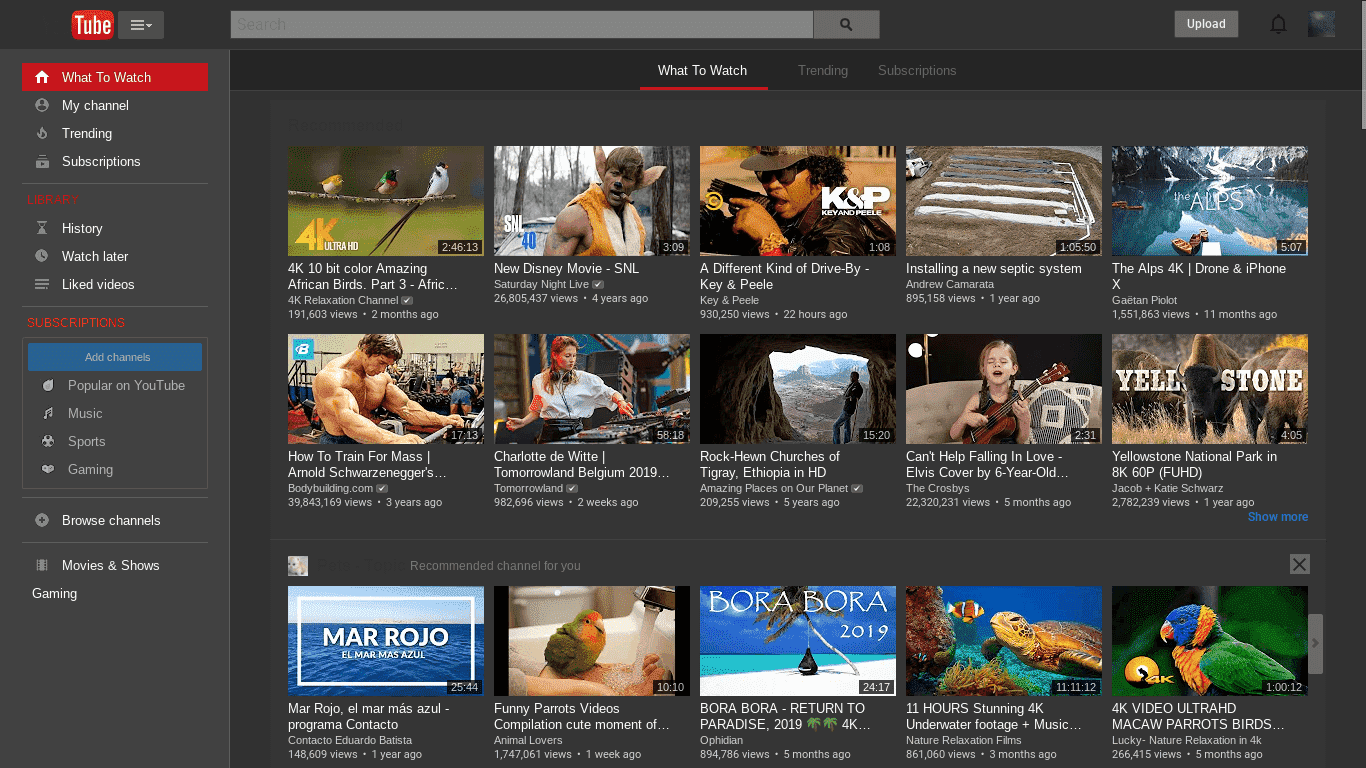This screenshot has width=1366, height=768.
Task: Open the Bodybuilding.com channel link
Action: click(x=330, y=488)
